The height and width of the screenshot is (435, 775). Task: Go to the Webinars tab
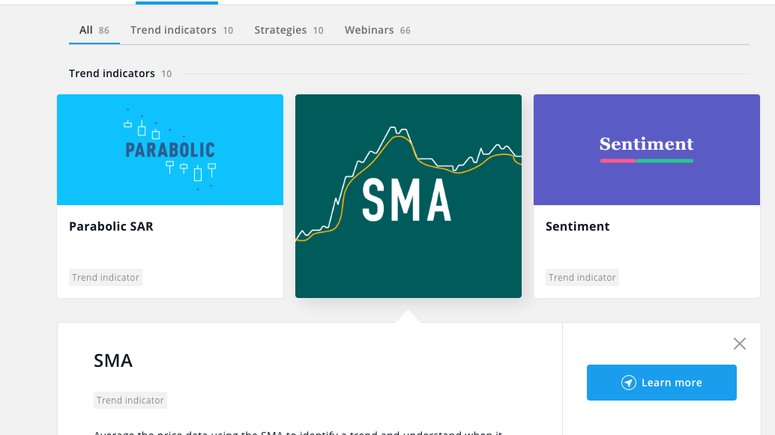pyautogui.click(x=377, y=30)
